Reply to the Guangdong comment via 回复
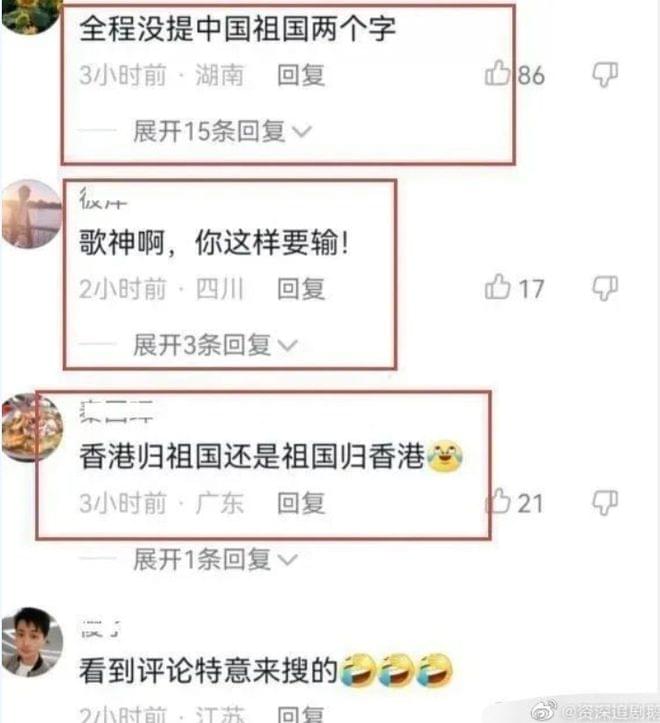The height and width of the screenshot is (723, 660). click(301, 503)
